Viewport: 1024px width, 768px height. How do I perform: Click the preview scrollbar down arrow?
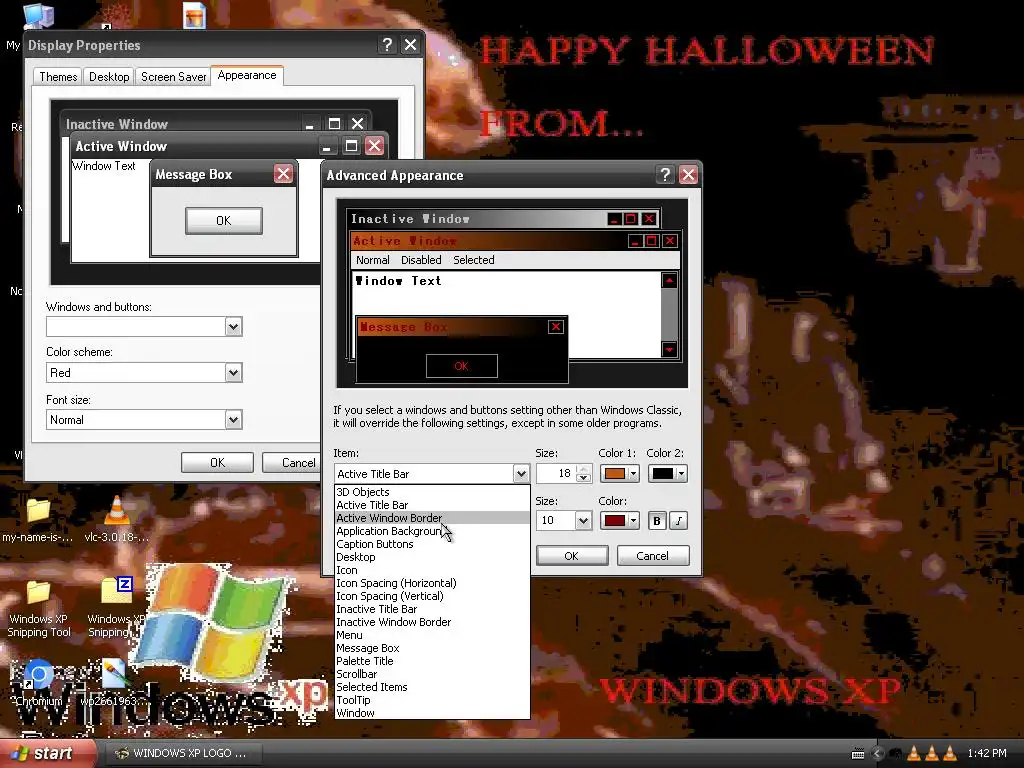click(x=669, y=349)
